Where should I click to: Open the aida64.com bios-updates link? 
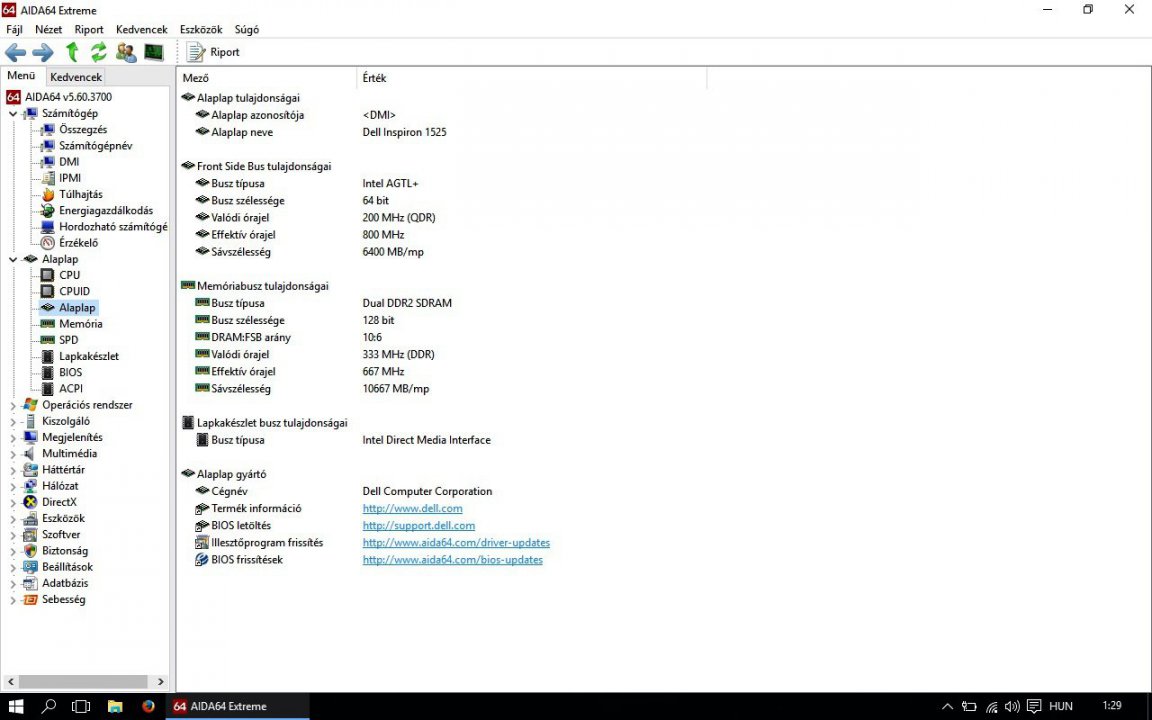click(453, 560)
